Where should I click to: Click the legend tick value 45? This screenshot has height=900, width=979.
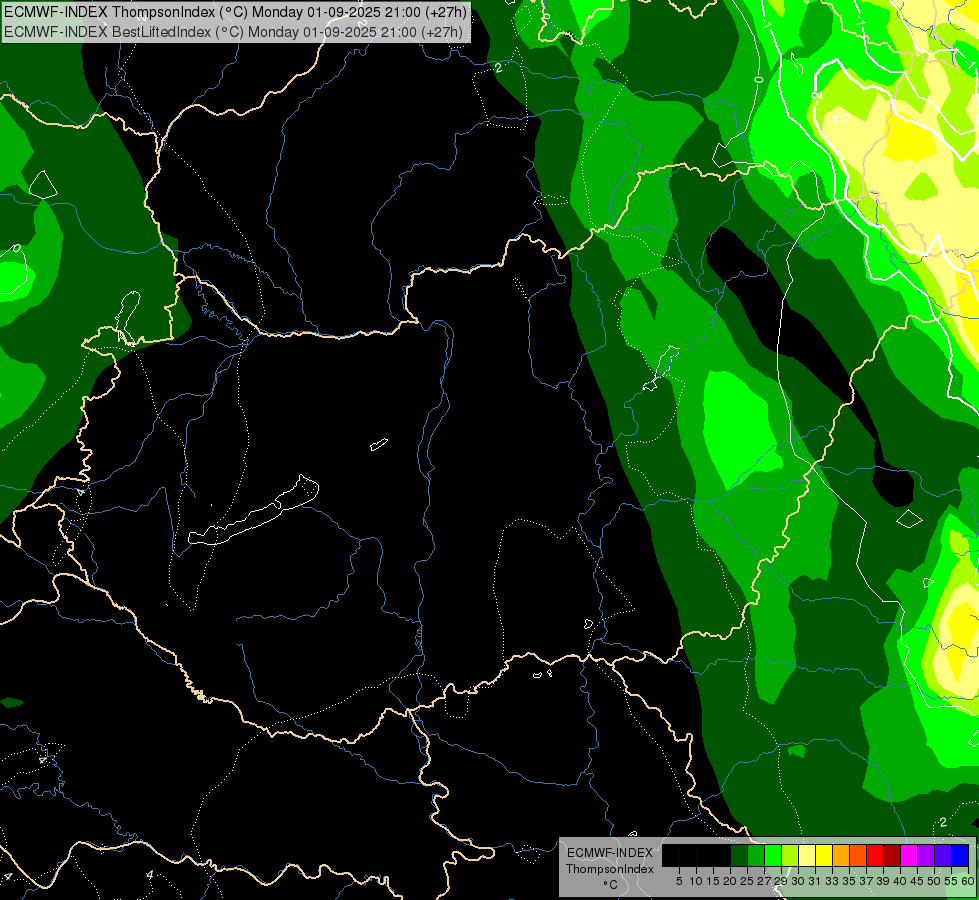pos(917,881)
